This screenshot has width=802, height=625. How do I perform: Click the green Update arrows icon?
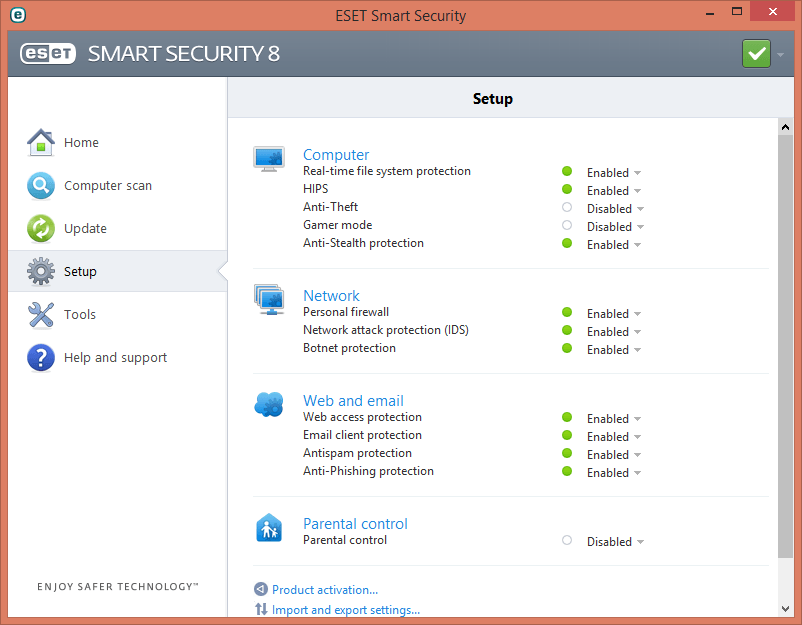pos(41,228)
